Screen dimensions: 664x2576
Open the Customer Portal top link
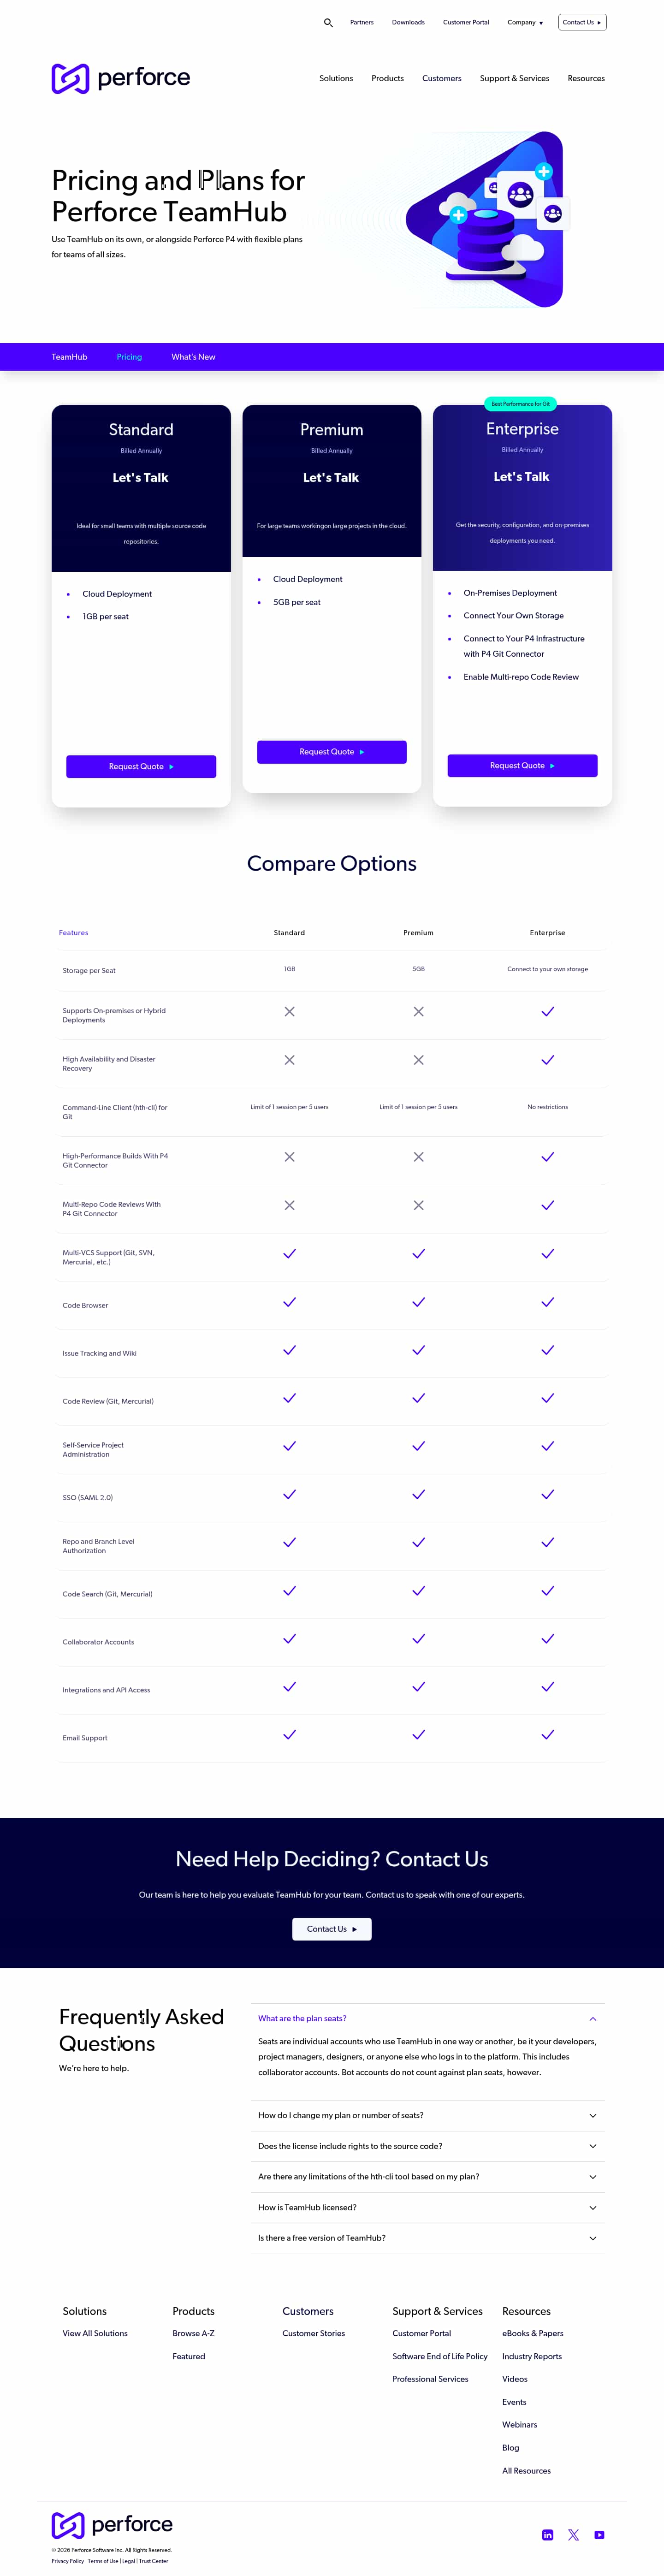(466, 22)
